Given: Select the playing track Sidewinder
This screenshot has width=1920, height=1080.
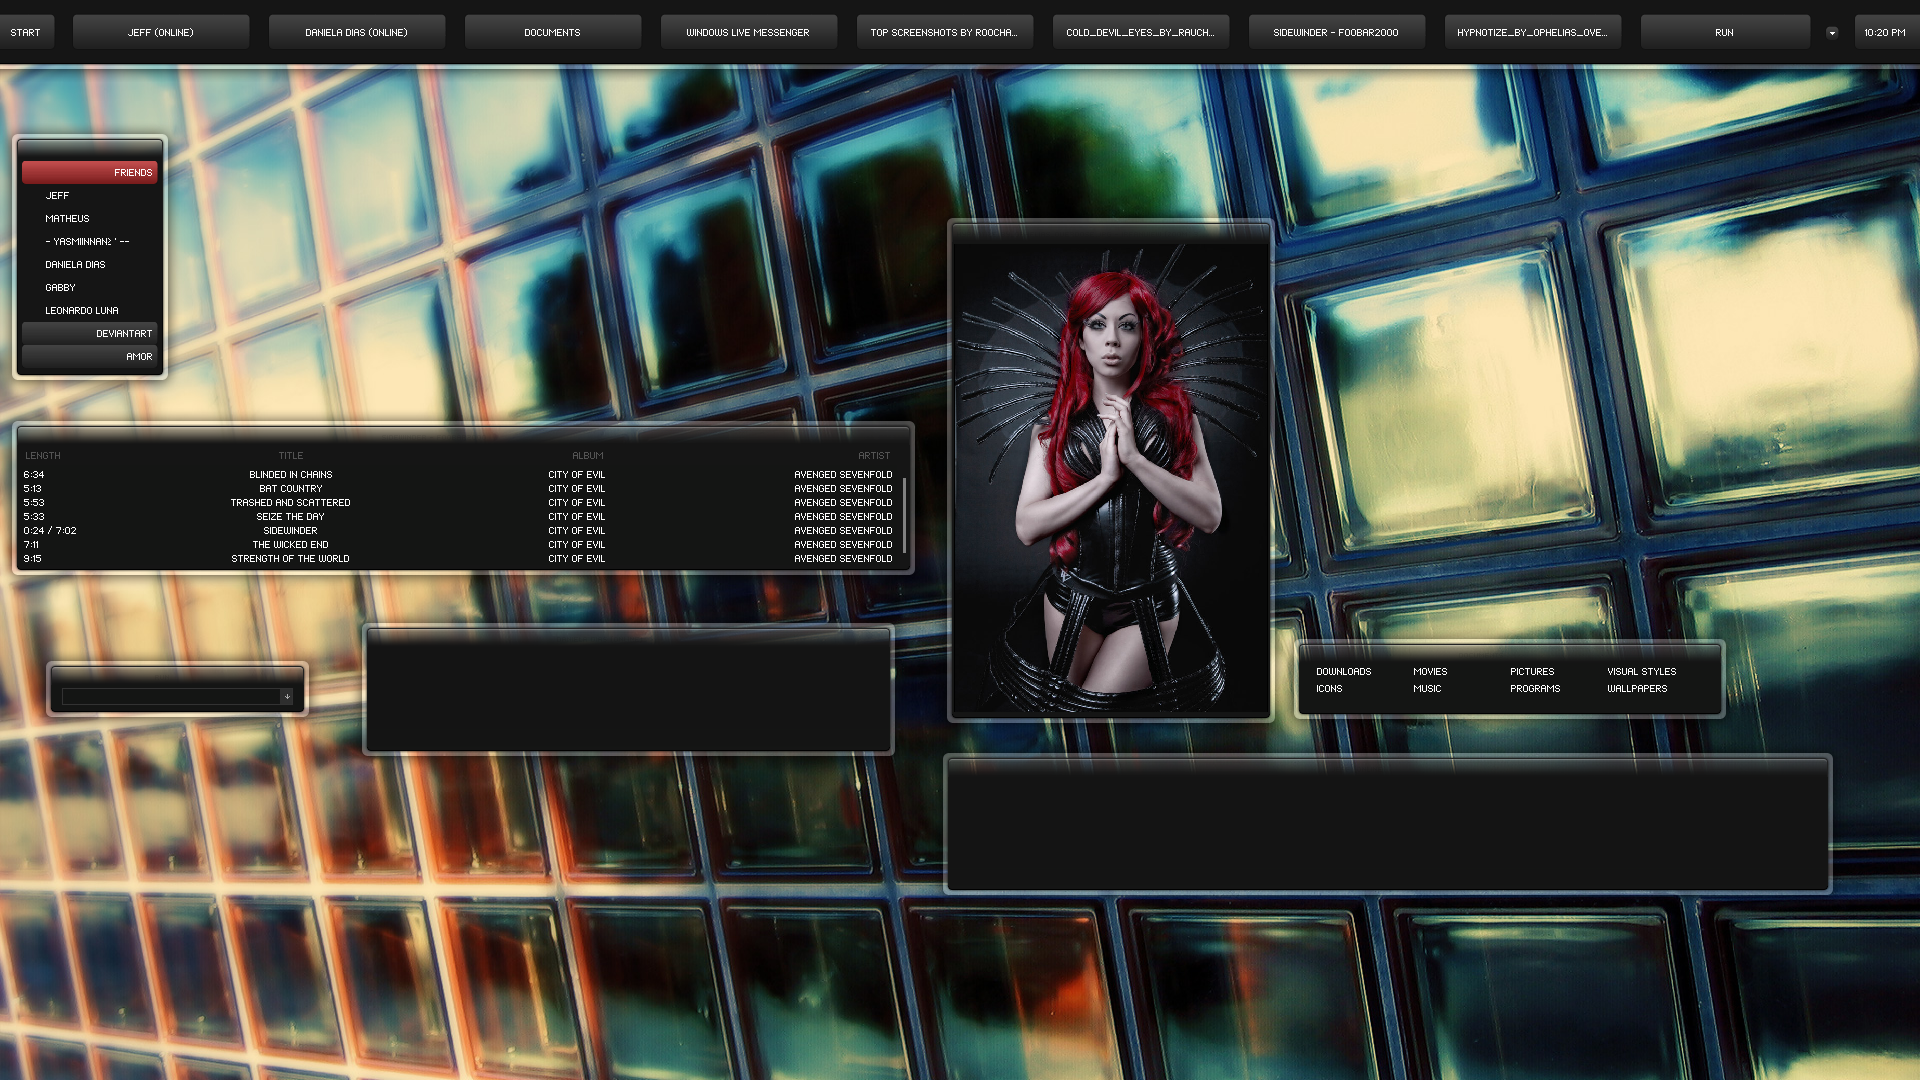Looking at the screenshot, I should 458,531.
